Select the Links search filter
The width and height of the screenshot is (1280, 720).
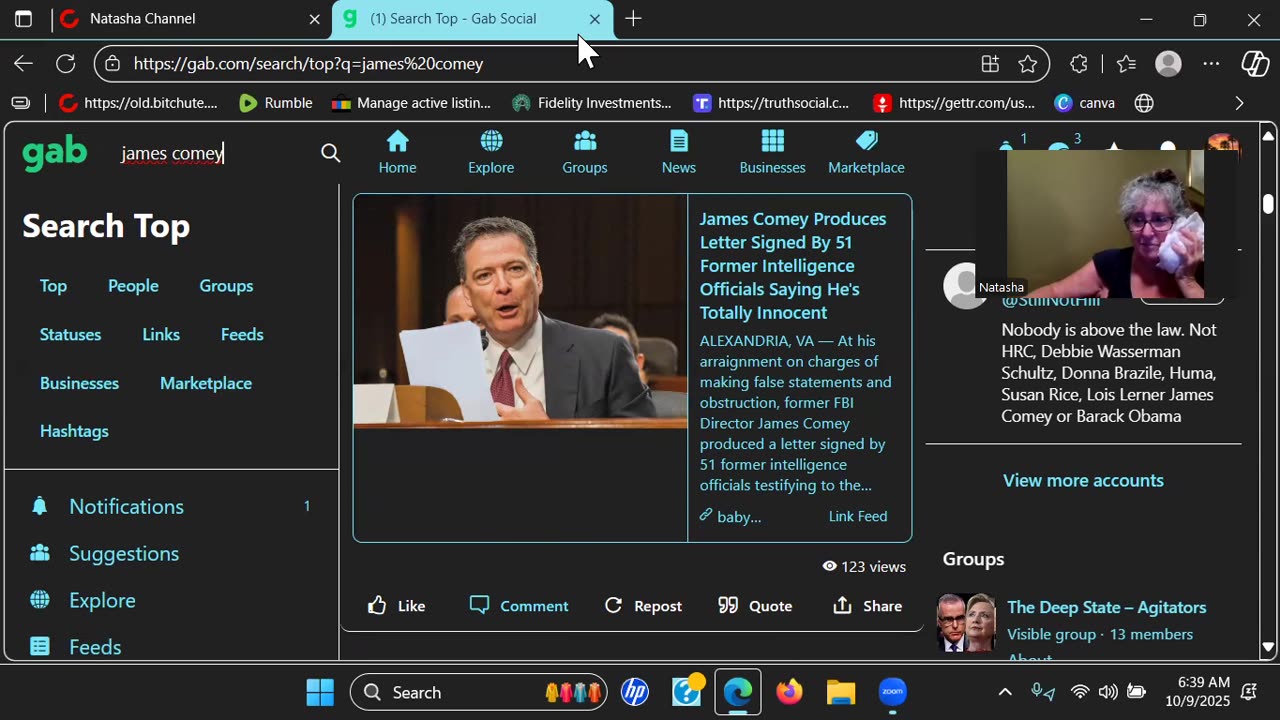click(161, 335)
